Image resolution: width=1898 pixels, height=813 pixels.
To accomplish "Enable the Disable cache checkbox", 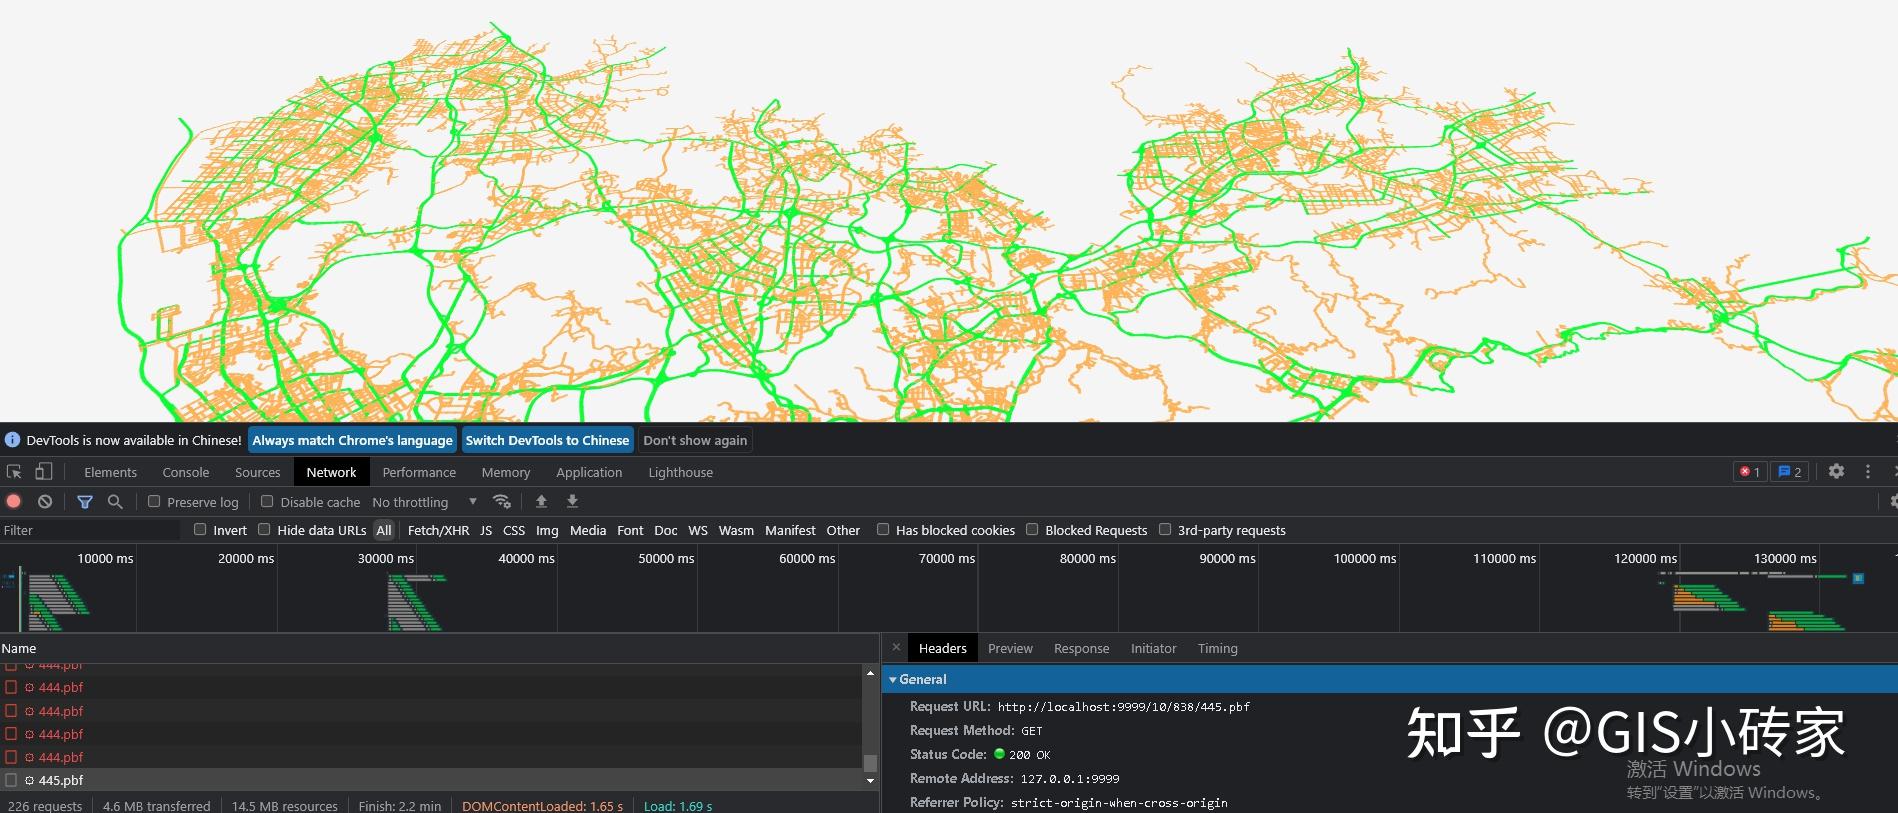I will tap(267, 502).
